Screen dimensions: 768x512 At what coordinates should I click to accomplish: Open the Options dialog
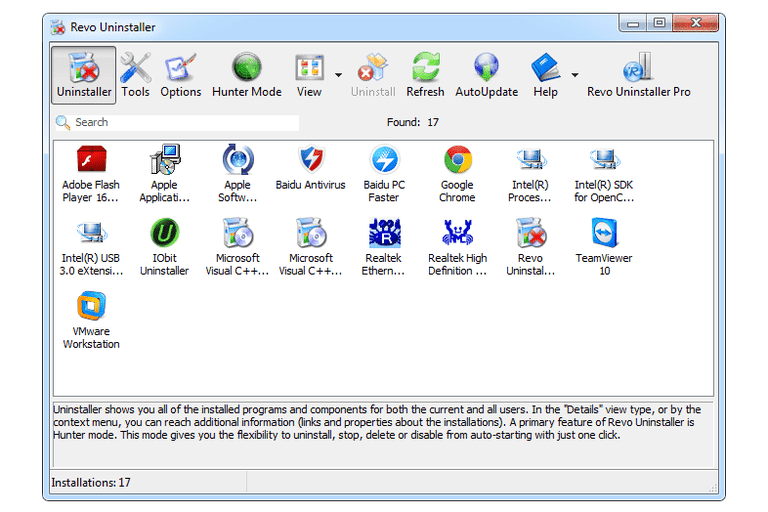[x=180, y=75]
